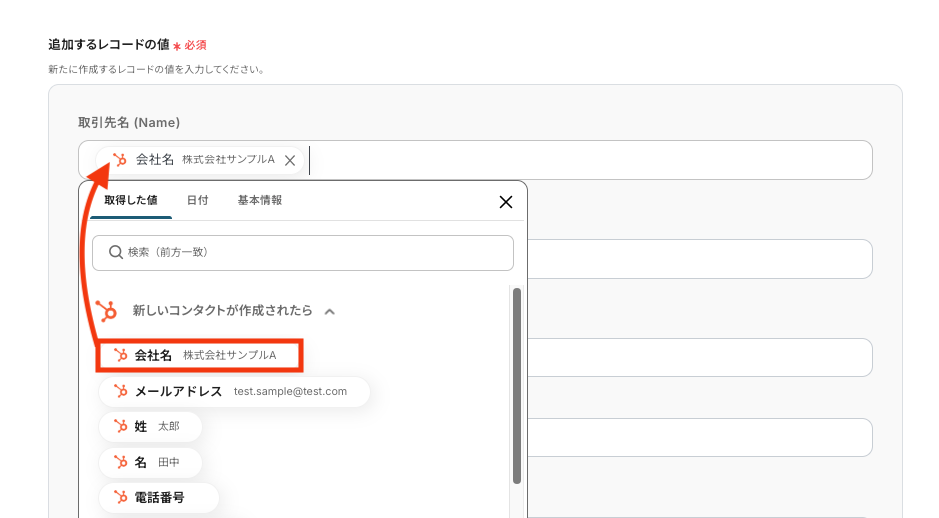939x518 pixels.
Task: Click the red 必須 marker
Action: pyautogui.click(x=190, y=46)
